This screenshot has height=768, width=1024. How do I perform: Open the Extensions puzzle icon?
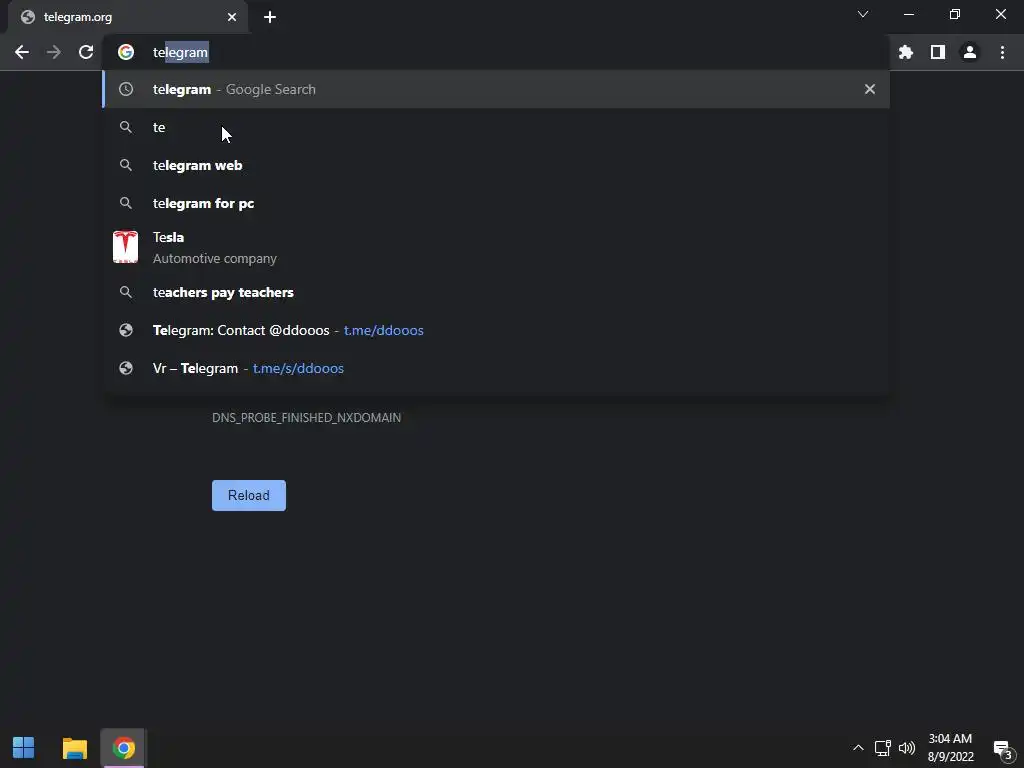pos(906,52)
